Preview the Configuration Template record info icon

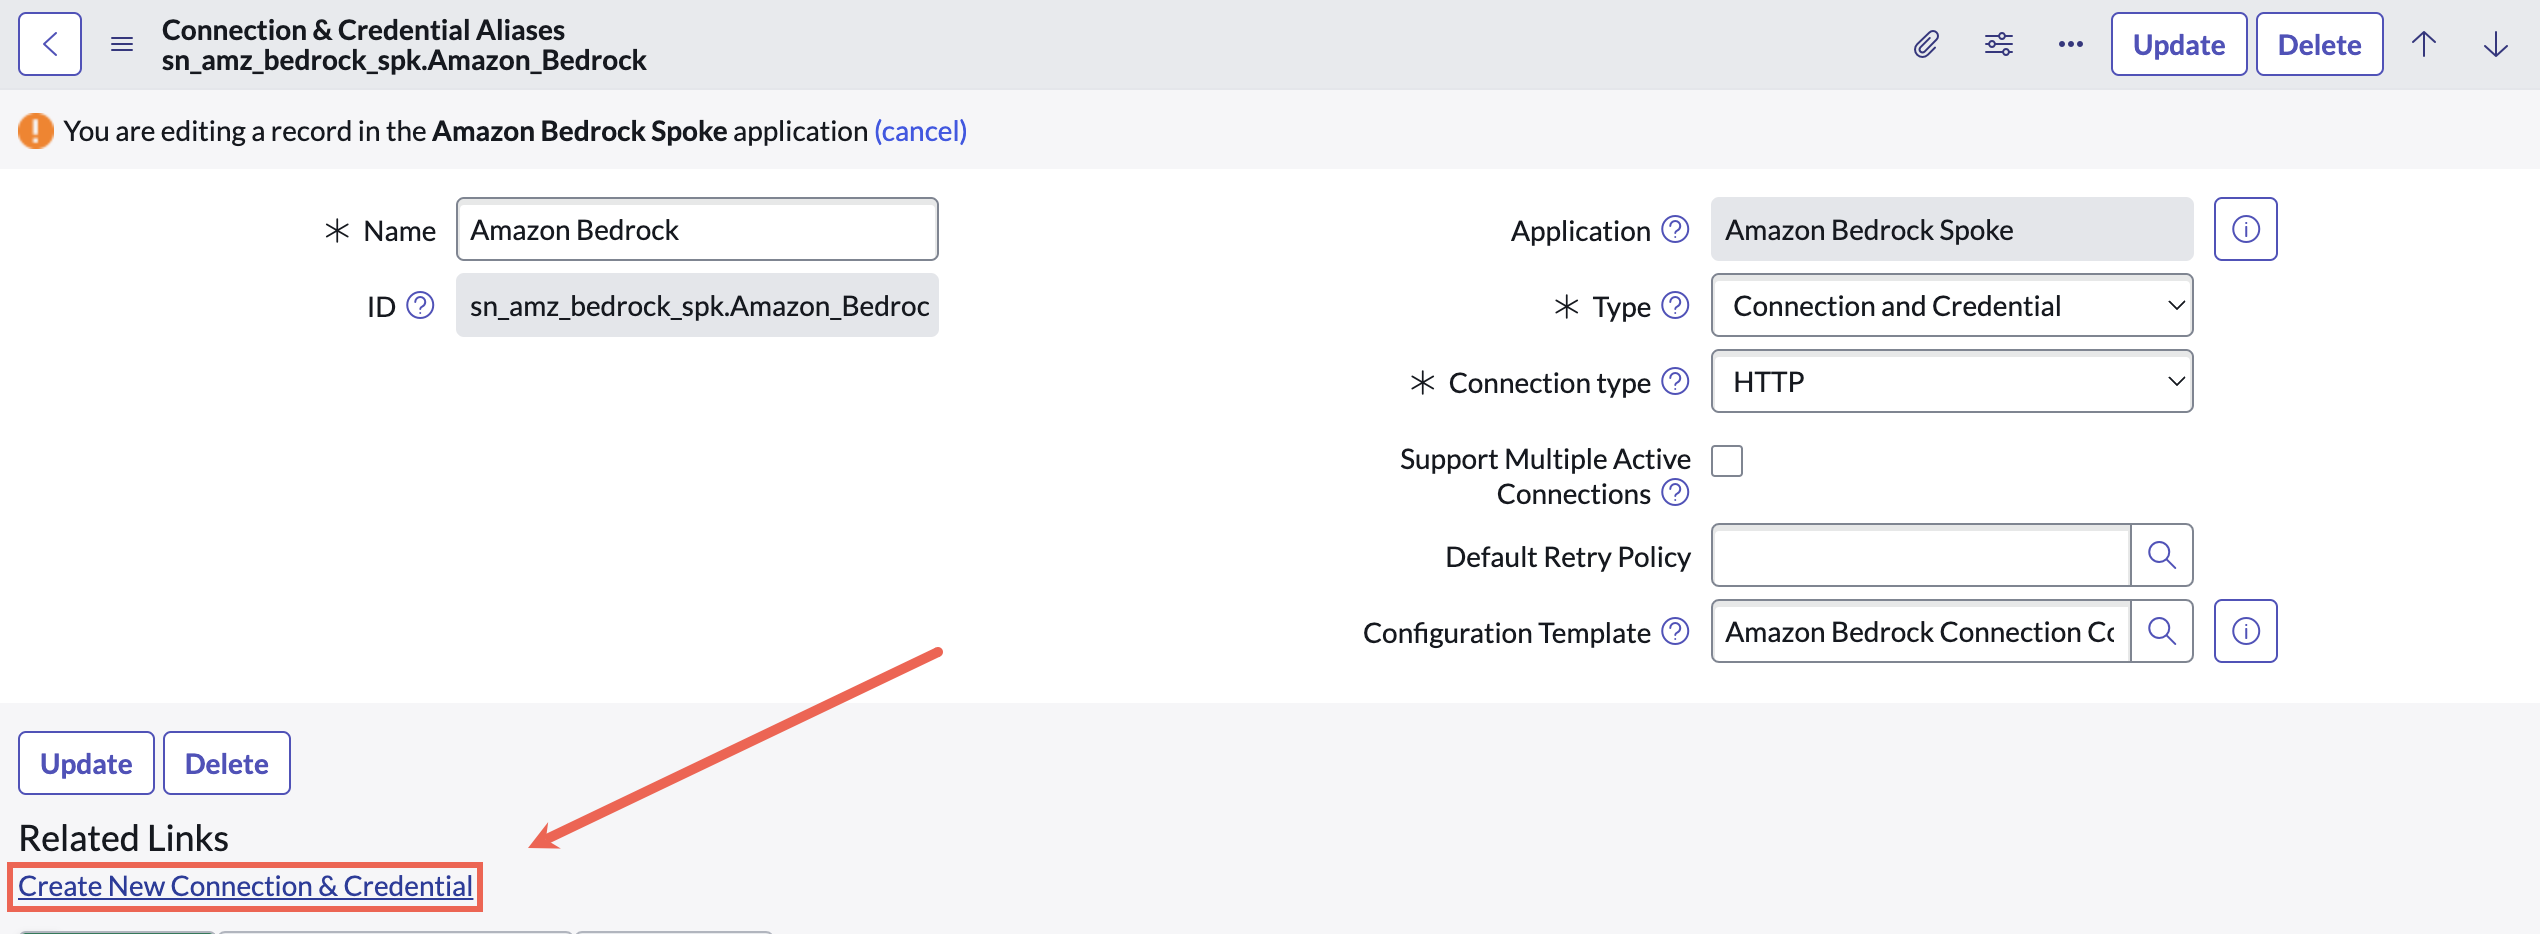pos(2246,631)
